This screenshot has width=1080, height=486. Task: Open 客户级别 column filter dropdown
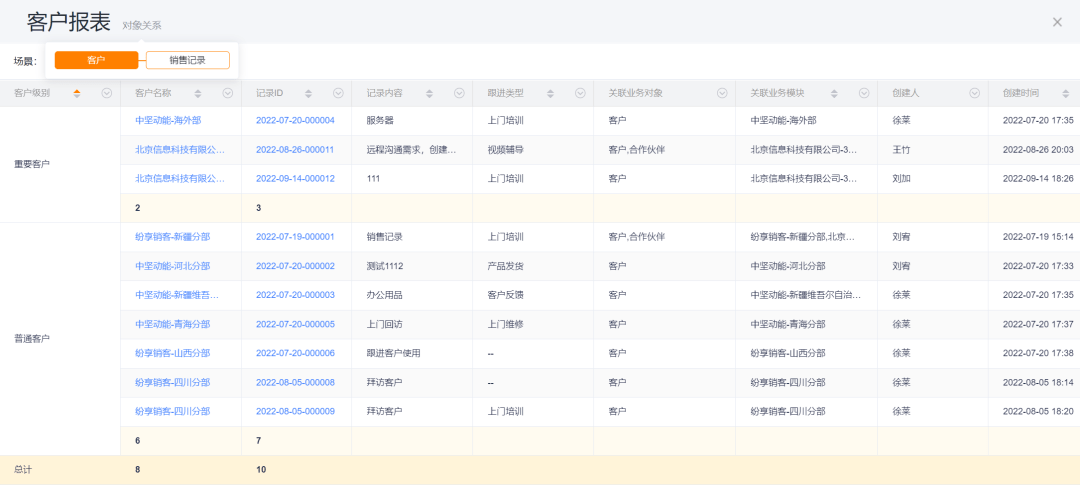click(x=107, y=94)
